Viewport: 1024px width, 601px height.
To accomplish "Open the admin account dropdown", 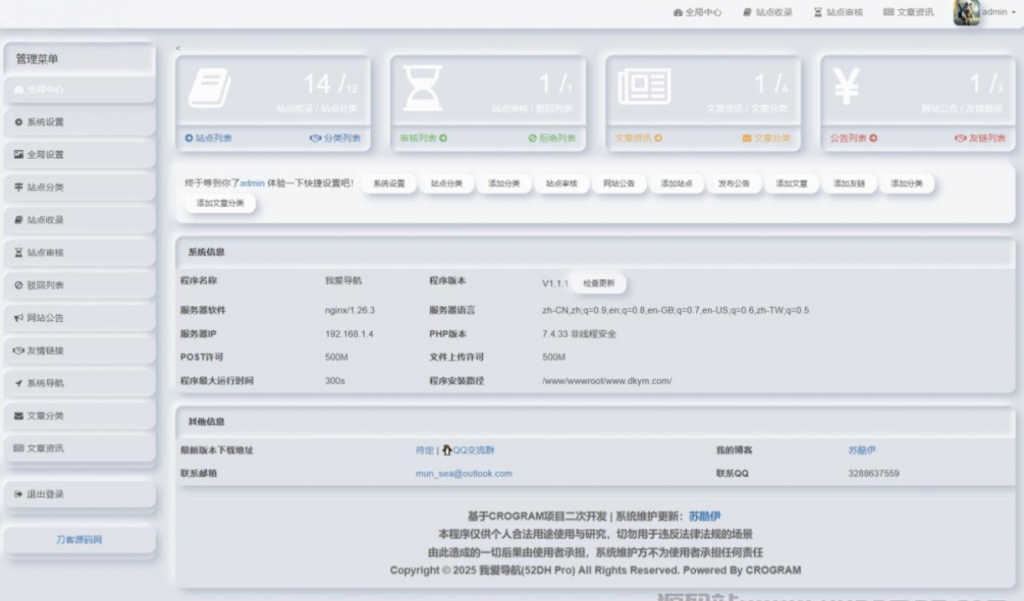I will tap(995, 13).
